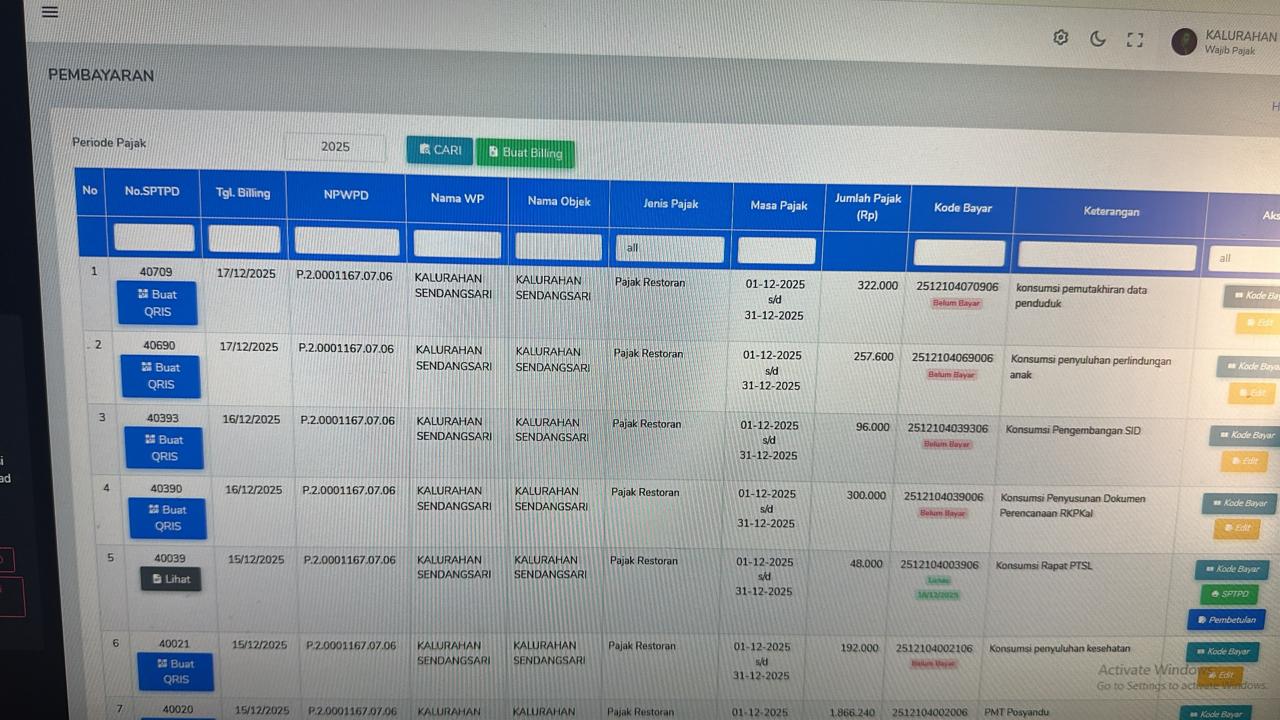Toggle dark mode with moon icon

click(1098, 39)
